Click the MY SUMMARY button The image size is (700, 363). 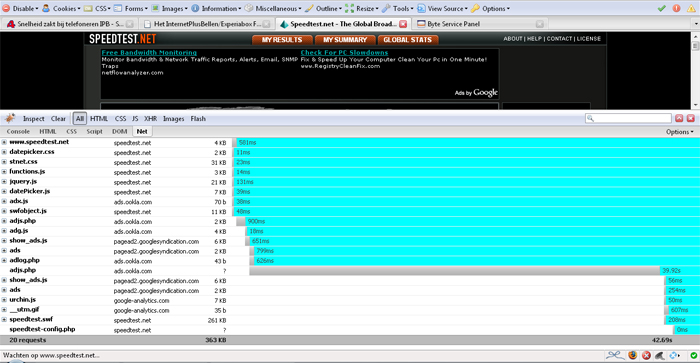345,40
